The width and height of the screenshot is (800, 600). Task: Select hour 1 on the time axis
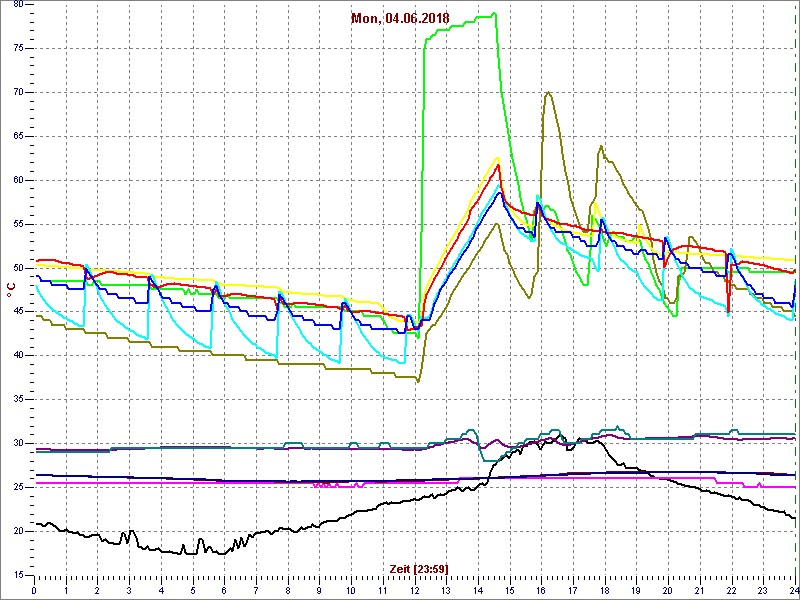point(66,591)
